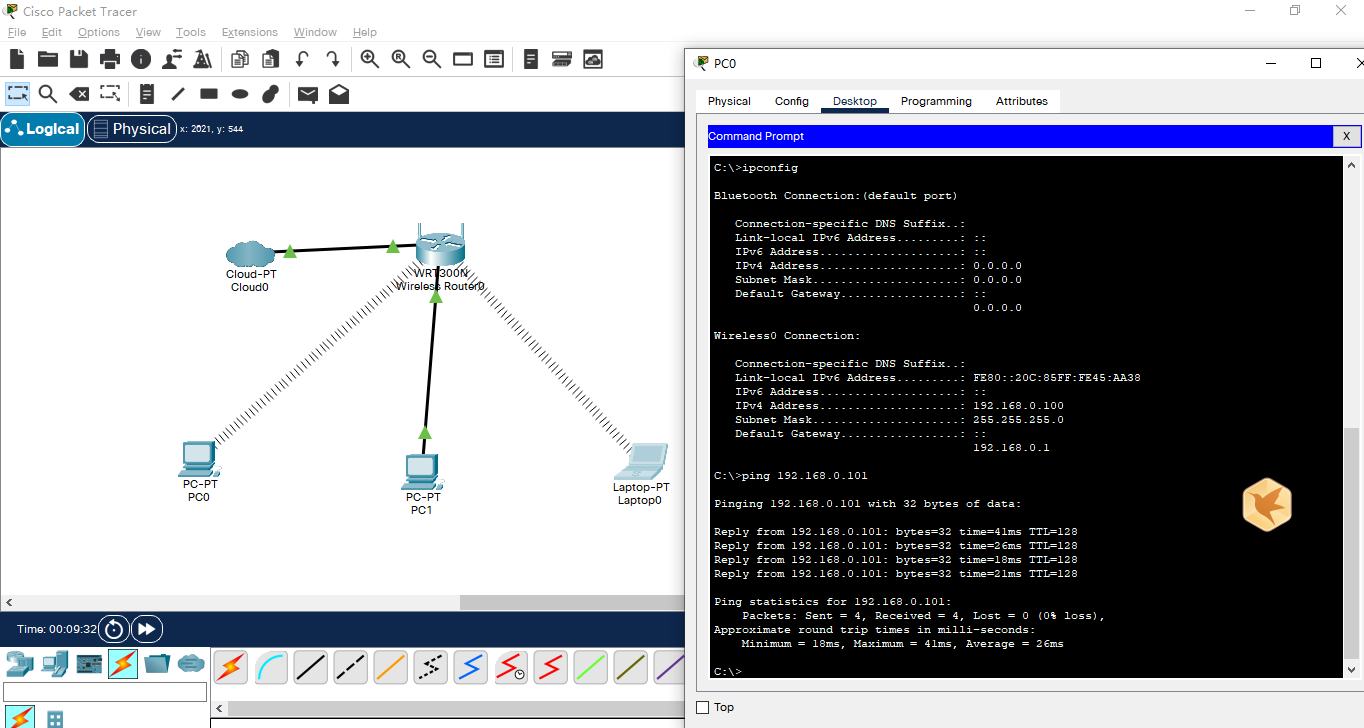Switch to the Attributes tab in PC0
The image size is (1364, 728).
coord(1022,101)
